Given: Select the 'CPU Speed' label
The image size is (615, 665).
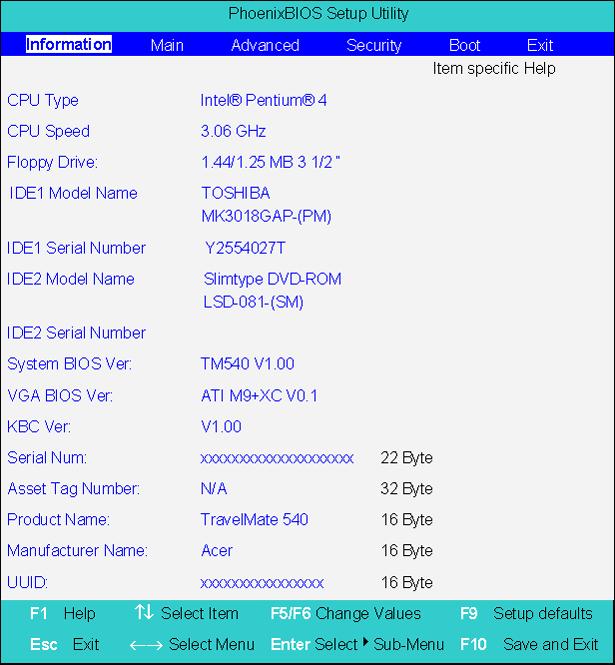Looking at the screenshot, I should [x=48, y=131].
